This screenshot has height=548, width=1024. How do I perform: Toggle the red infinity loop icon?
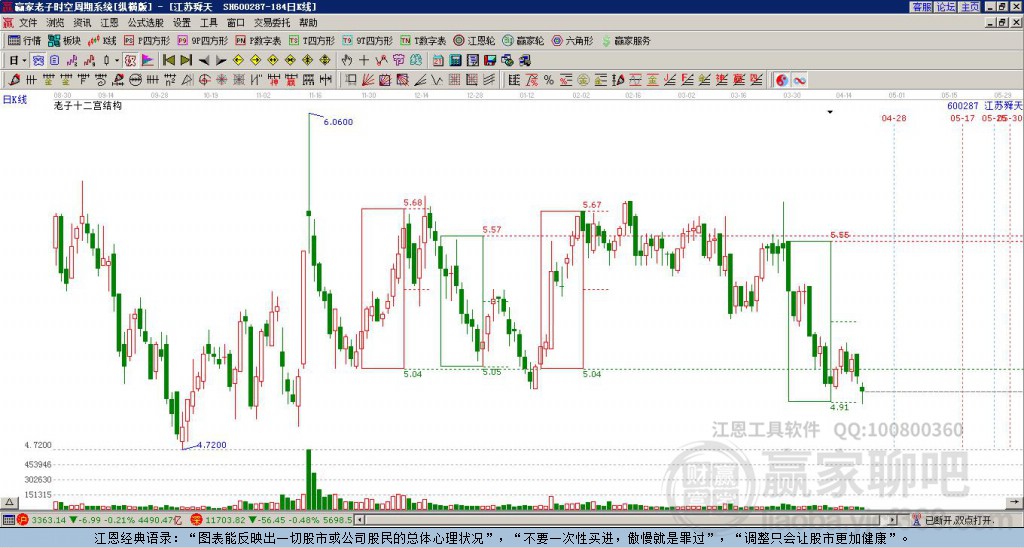tap(799, 80)
